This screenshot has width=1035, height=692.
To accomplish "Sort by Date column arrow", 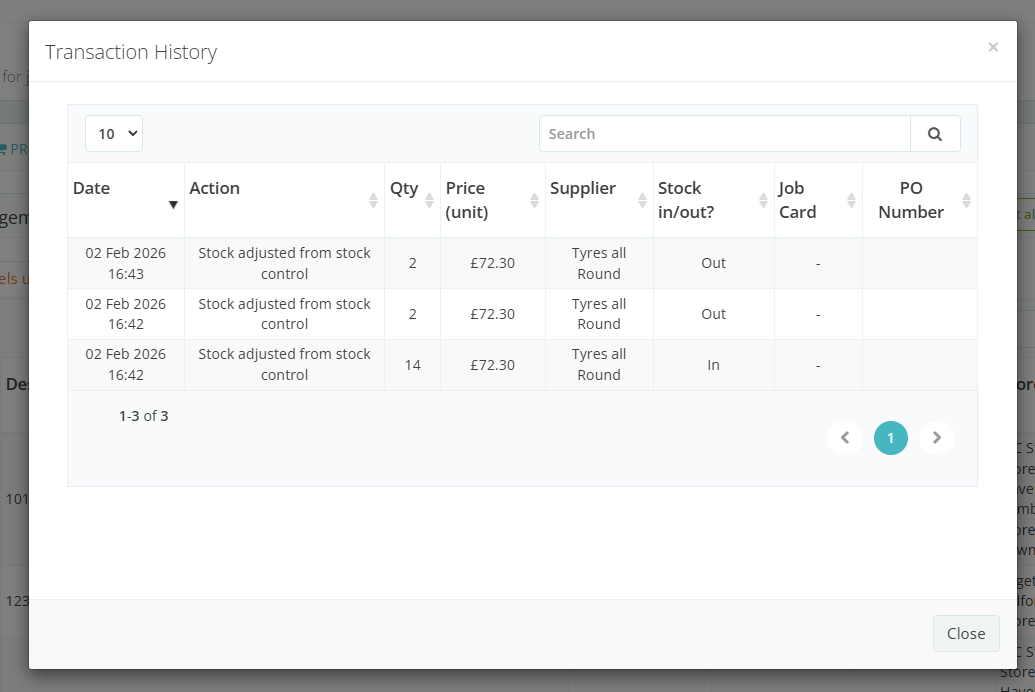I will [173, 204].
